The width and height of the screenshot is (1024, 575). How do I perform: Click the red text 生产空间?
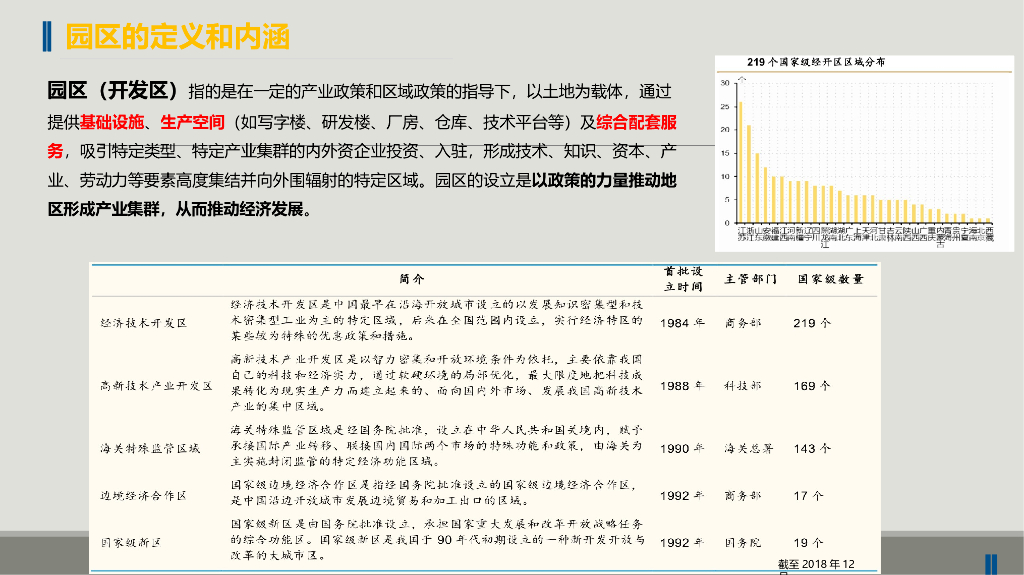(192, 123)
